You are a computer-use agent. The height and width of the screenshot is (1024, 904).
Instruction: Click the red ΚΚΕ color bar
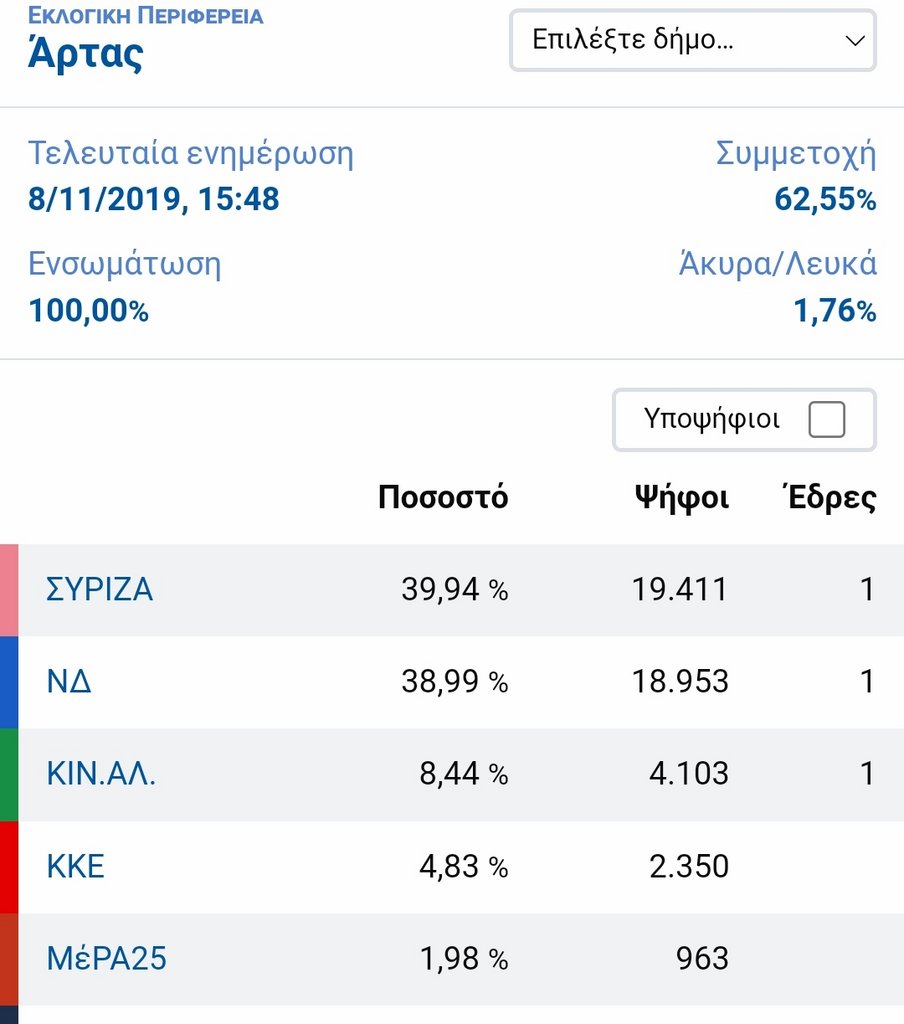coord(9,866)
